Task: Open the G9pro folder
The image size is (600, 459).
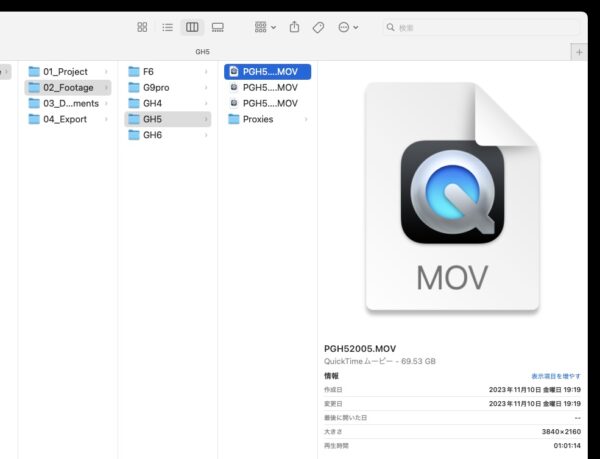Action: 168,88
